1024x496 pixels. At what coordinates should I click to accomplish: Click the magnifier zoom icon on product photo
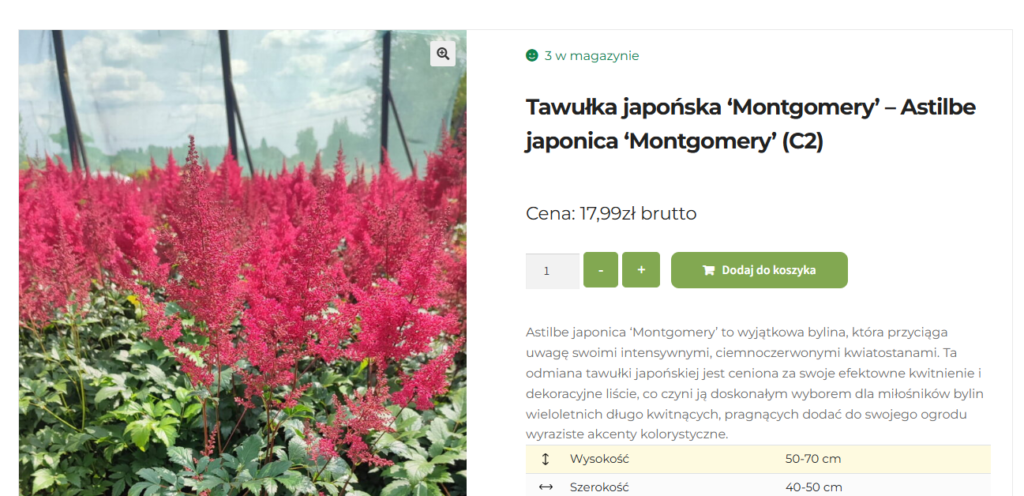[443, 54]
